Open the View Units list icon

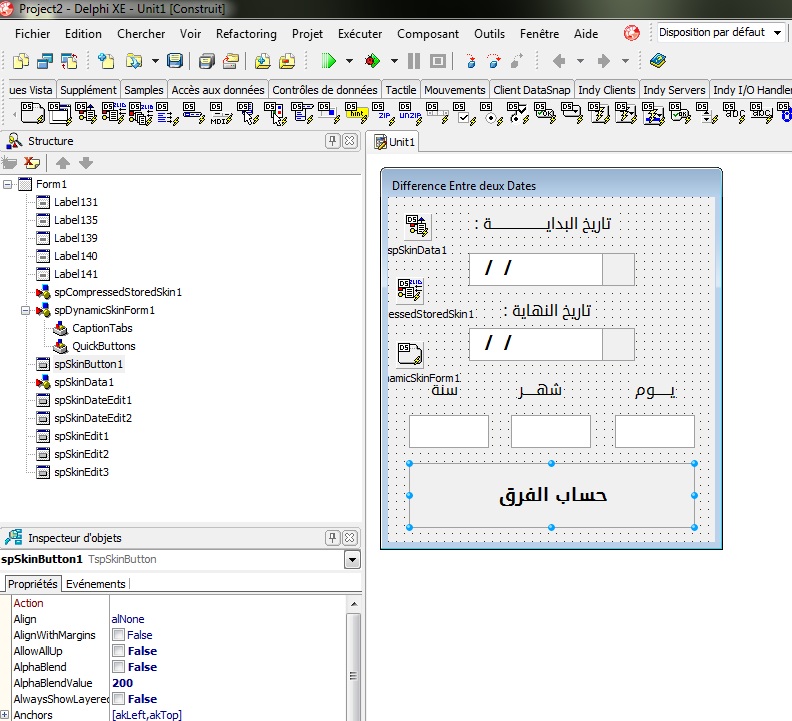21,61
